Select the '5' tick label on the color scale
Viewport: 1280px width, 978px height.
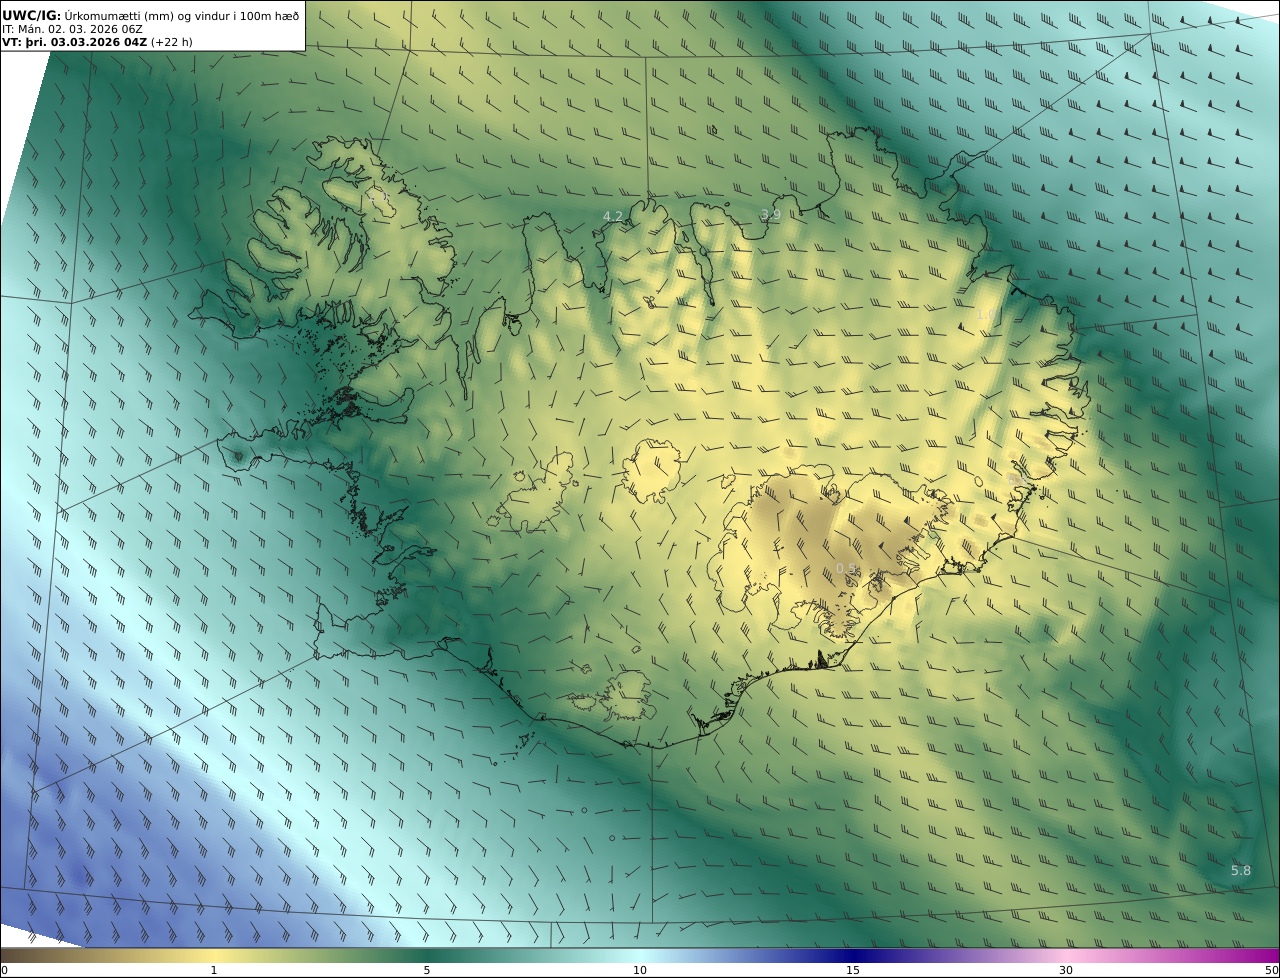[x=427, y=970]
